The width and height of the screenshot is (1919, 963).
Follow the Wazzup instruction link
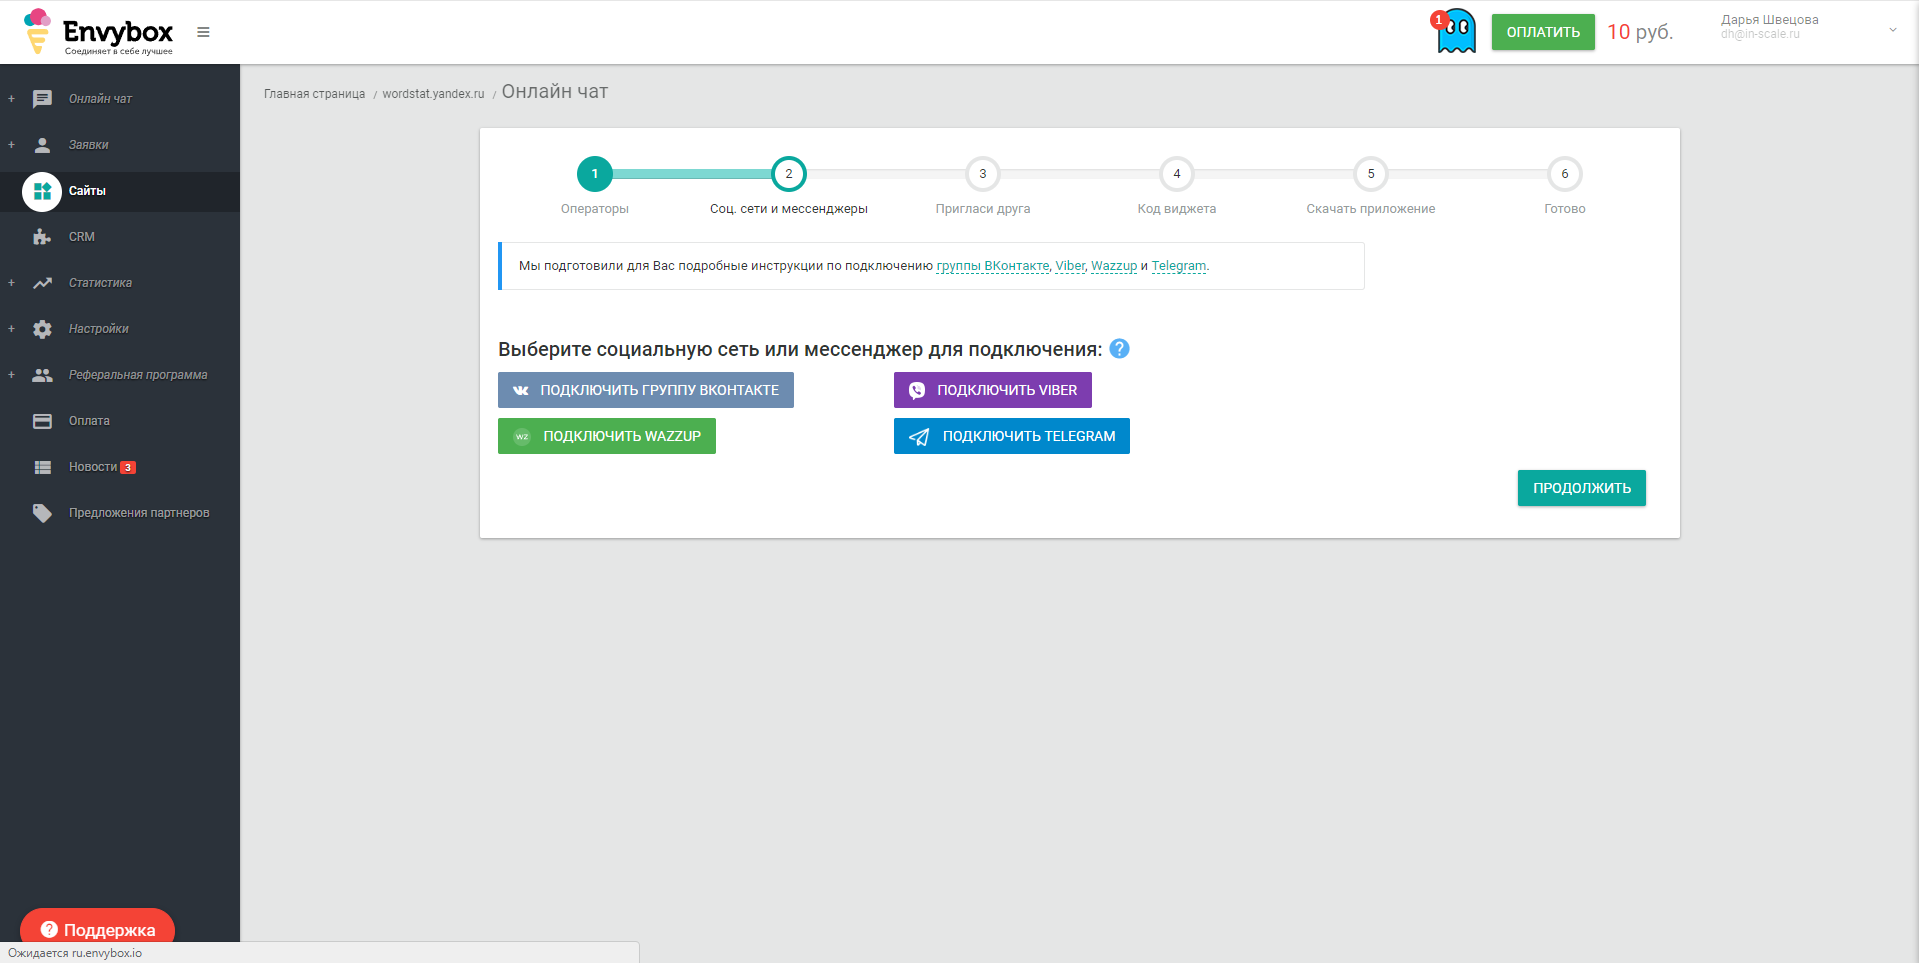[x=1114, y=266]
